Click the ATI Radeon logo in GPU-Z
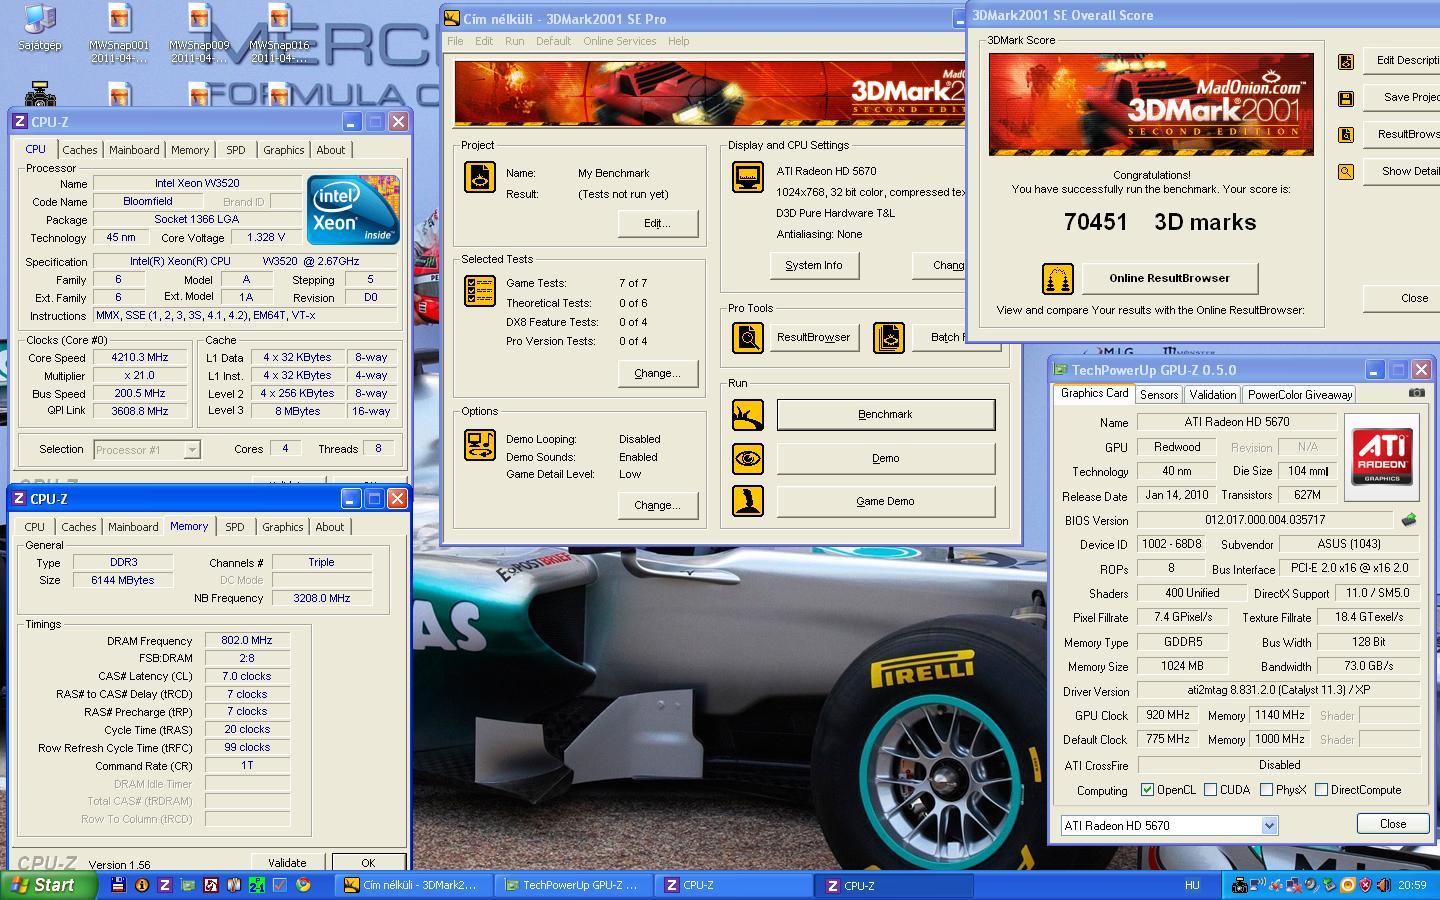Viewport: 1440px width, 900px height. pyautogui.click(x=1382, y=457)
